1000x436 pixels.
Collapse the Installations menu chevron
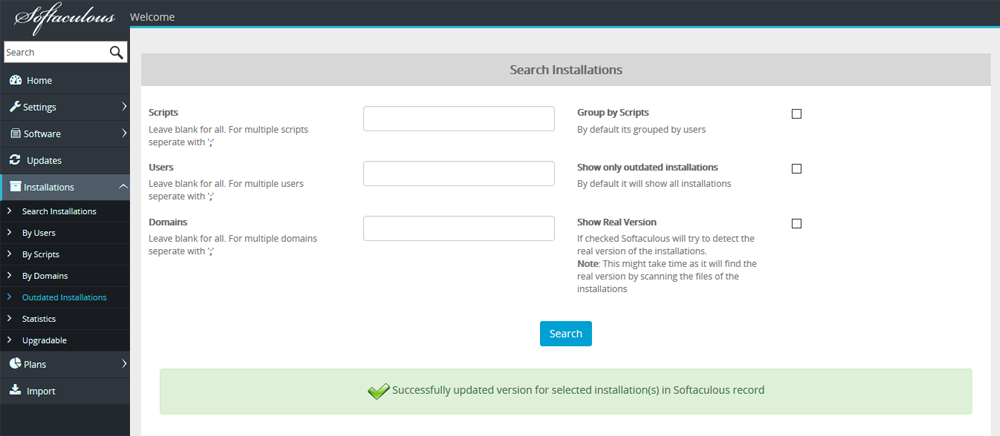(x=124, y=186)
